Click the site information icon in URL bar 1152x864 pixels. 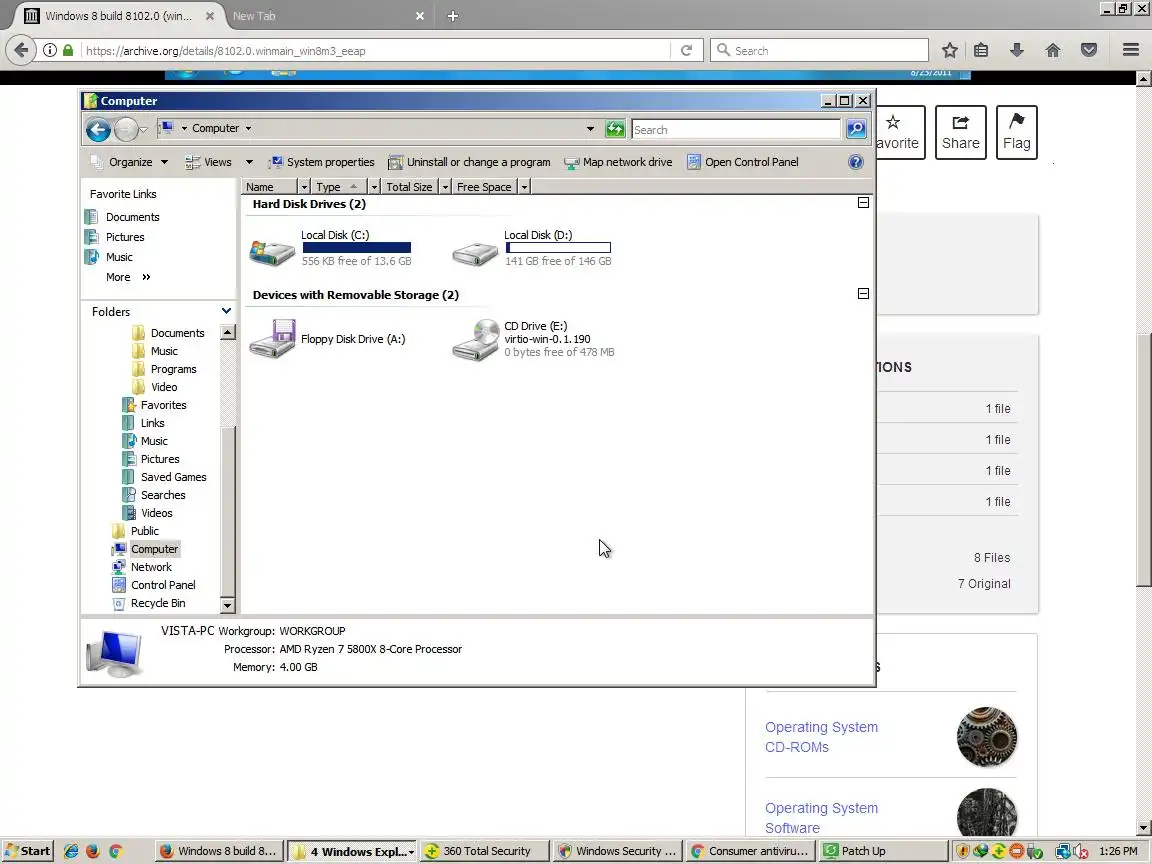tap(49, 50)
